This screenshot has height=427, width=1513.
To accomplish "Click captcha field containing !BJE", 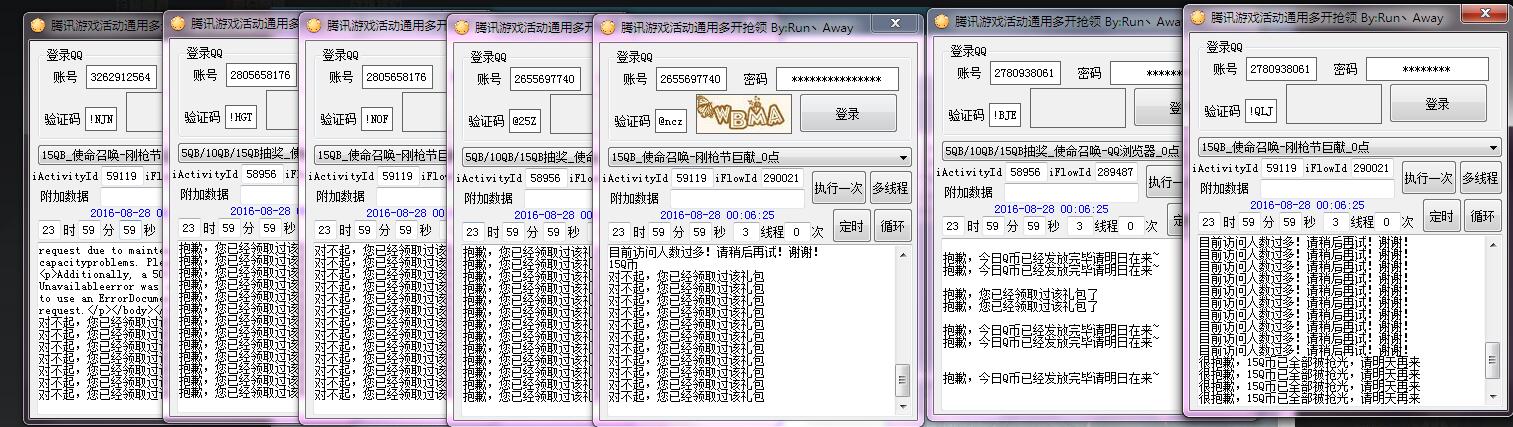I will pos(1005,115).
